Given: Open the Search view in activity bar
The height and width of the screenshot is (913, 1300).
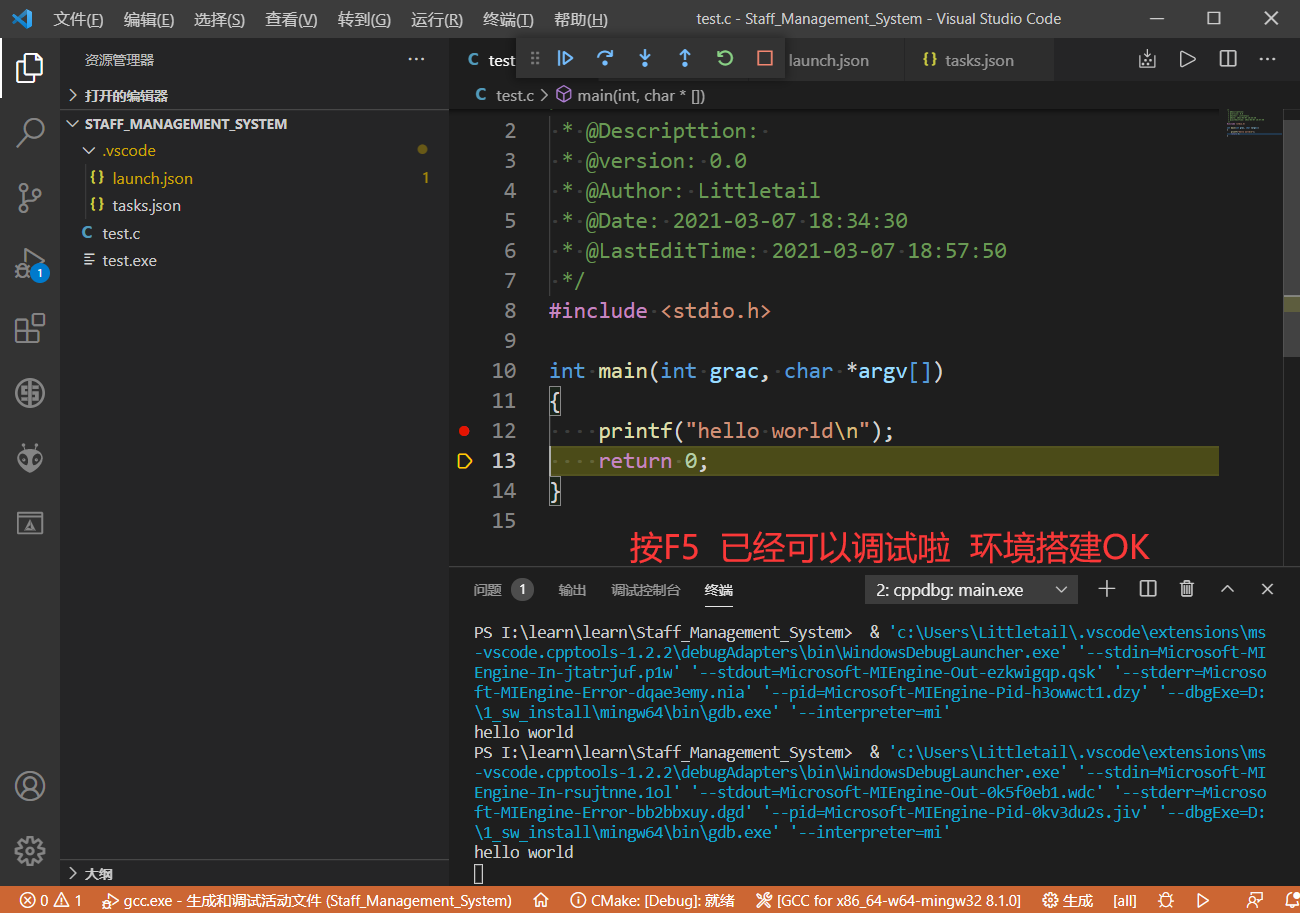Looking at the screenshot, I should coord(30,133).
